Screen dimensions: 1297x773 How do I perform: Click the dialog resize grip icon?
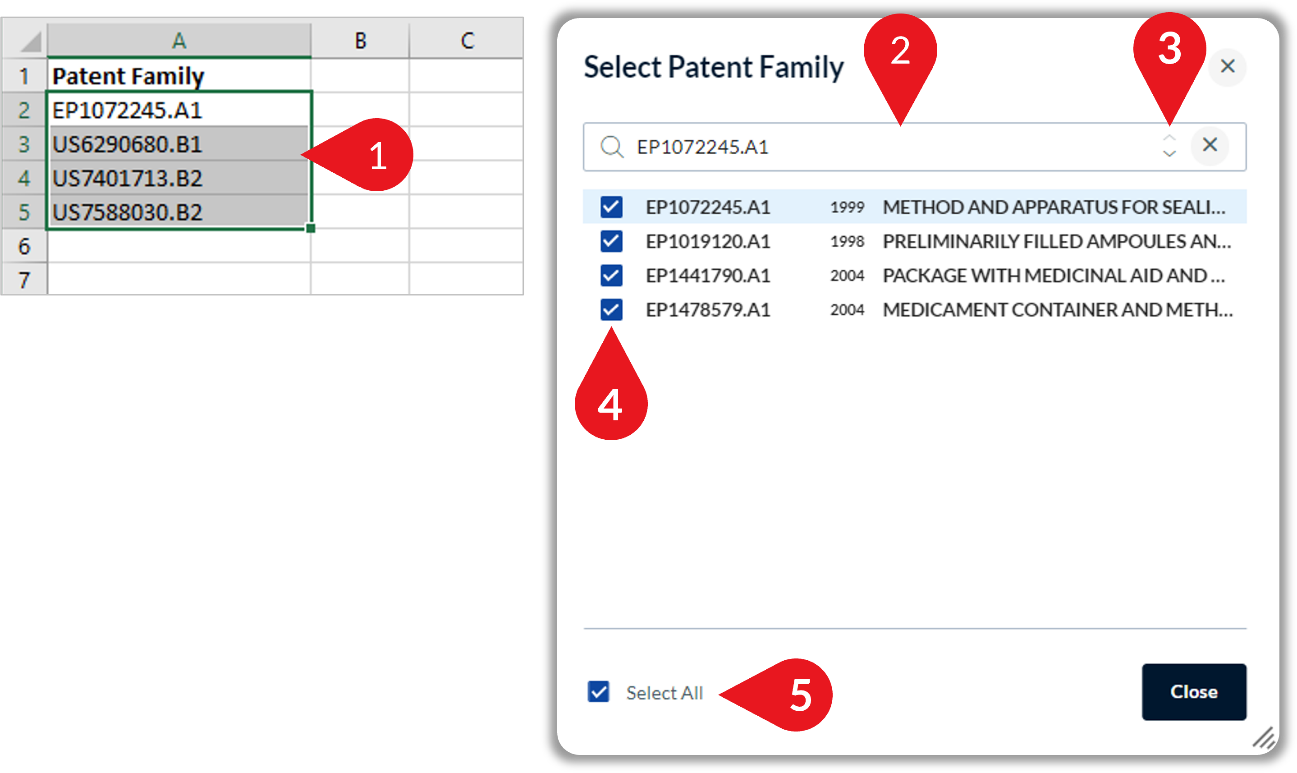(x=1264, y=738)
